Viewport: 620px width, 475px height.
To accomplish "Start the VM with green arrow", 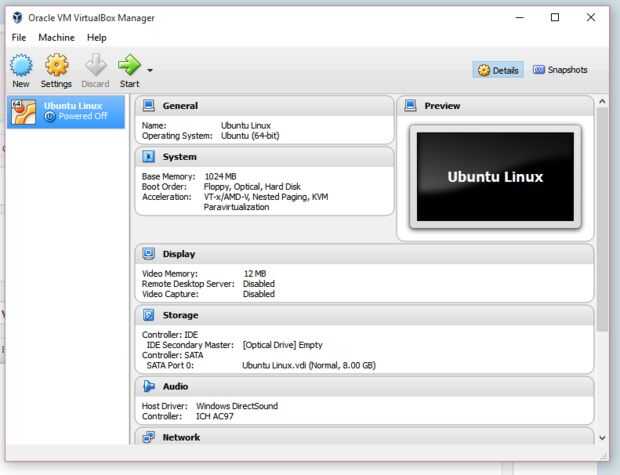I will [x=129, y=65].
